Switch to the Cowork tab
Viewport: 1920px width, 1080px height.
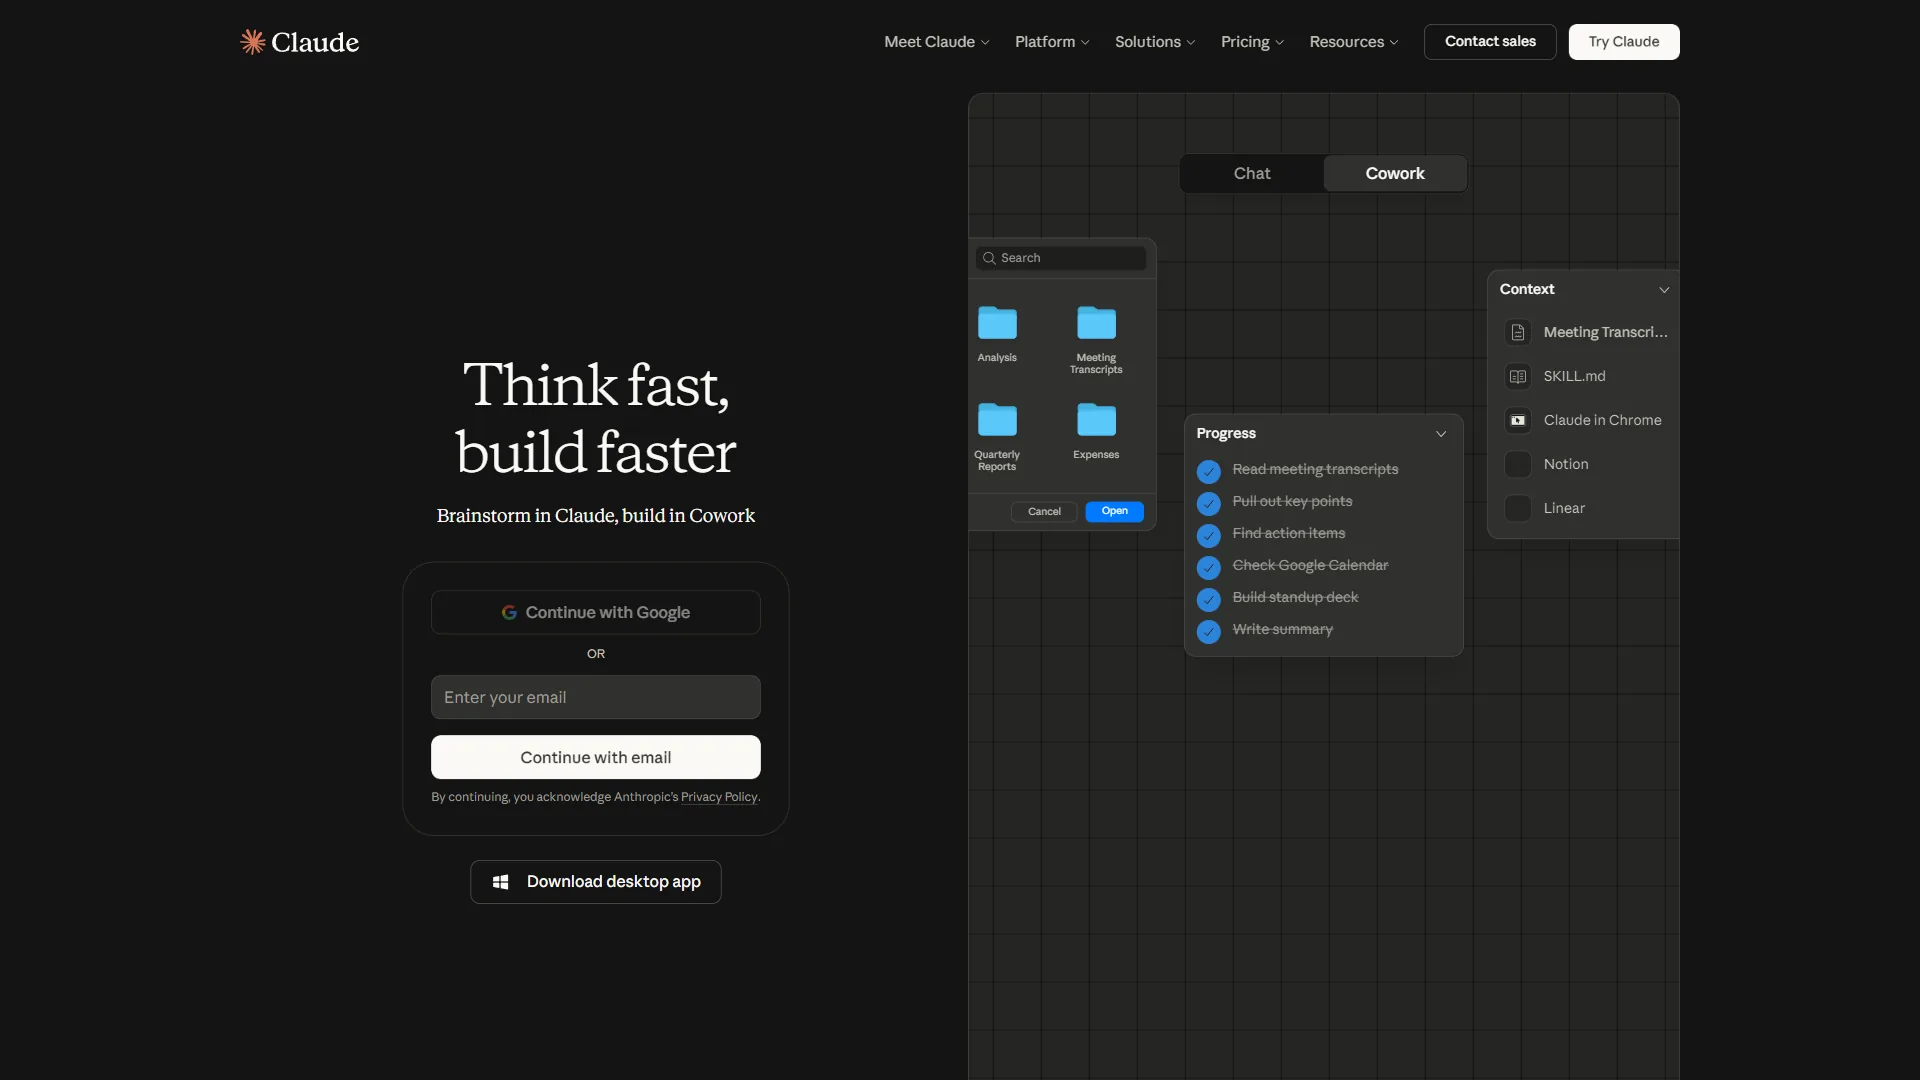(1395, 173)
